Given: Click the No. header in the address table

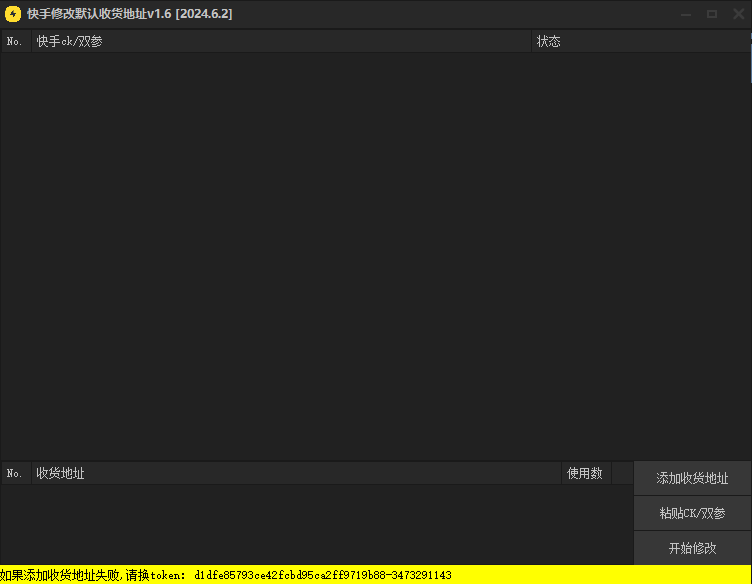Looking at the screenshot, I should point(16,473).
